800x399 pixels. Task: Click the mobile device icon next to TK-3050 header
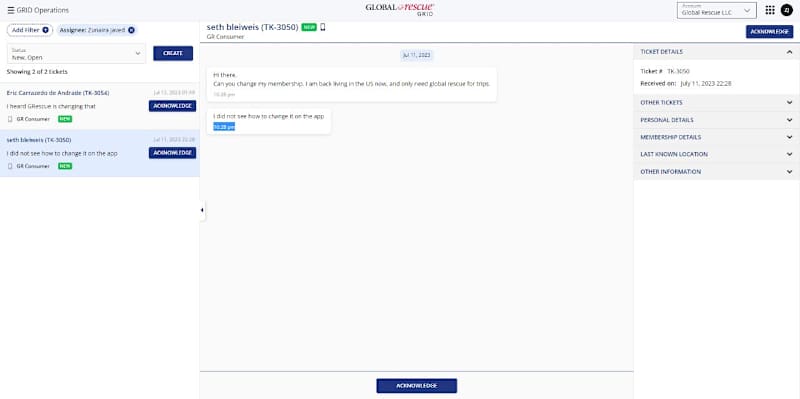click(322, 27)
